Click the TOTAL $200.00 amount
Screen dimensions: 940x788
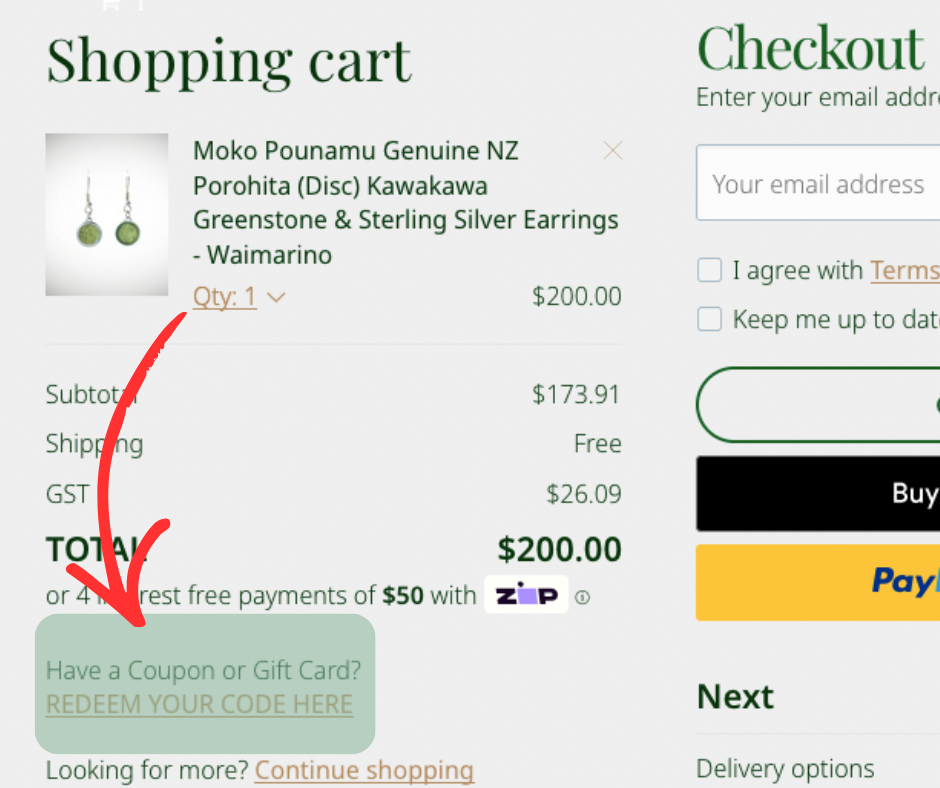click(x=558, y=549)
